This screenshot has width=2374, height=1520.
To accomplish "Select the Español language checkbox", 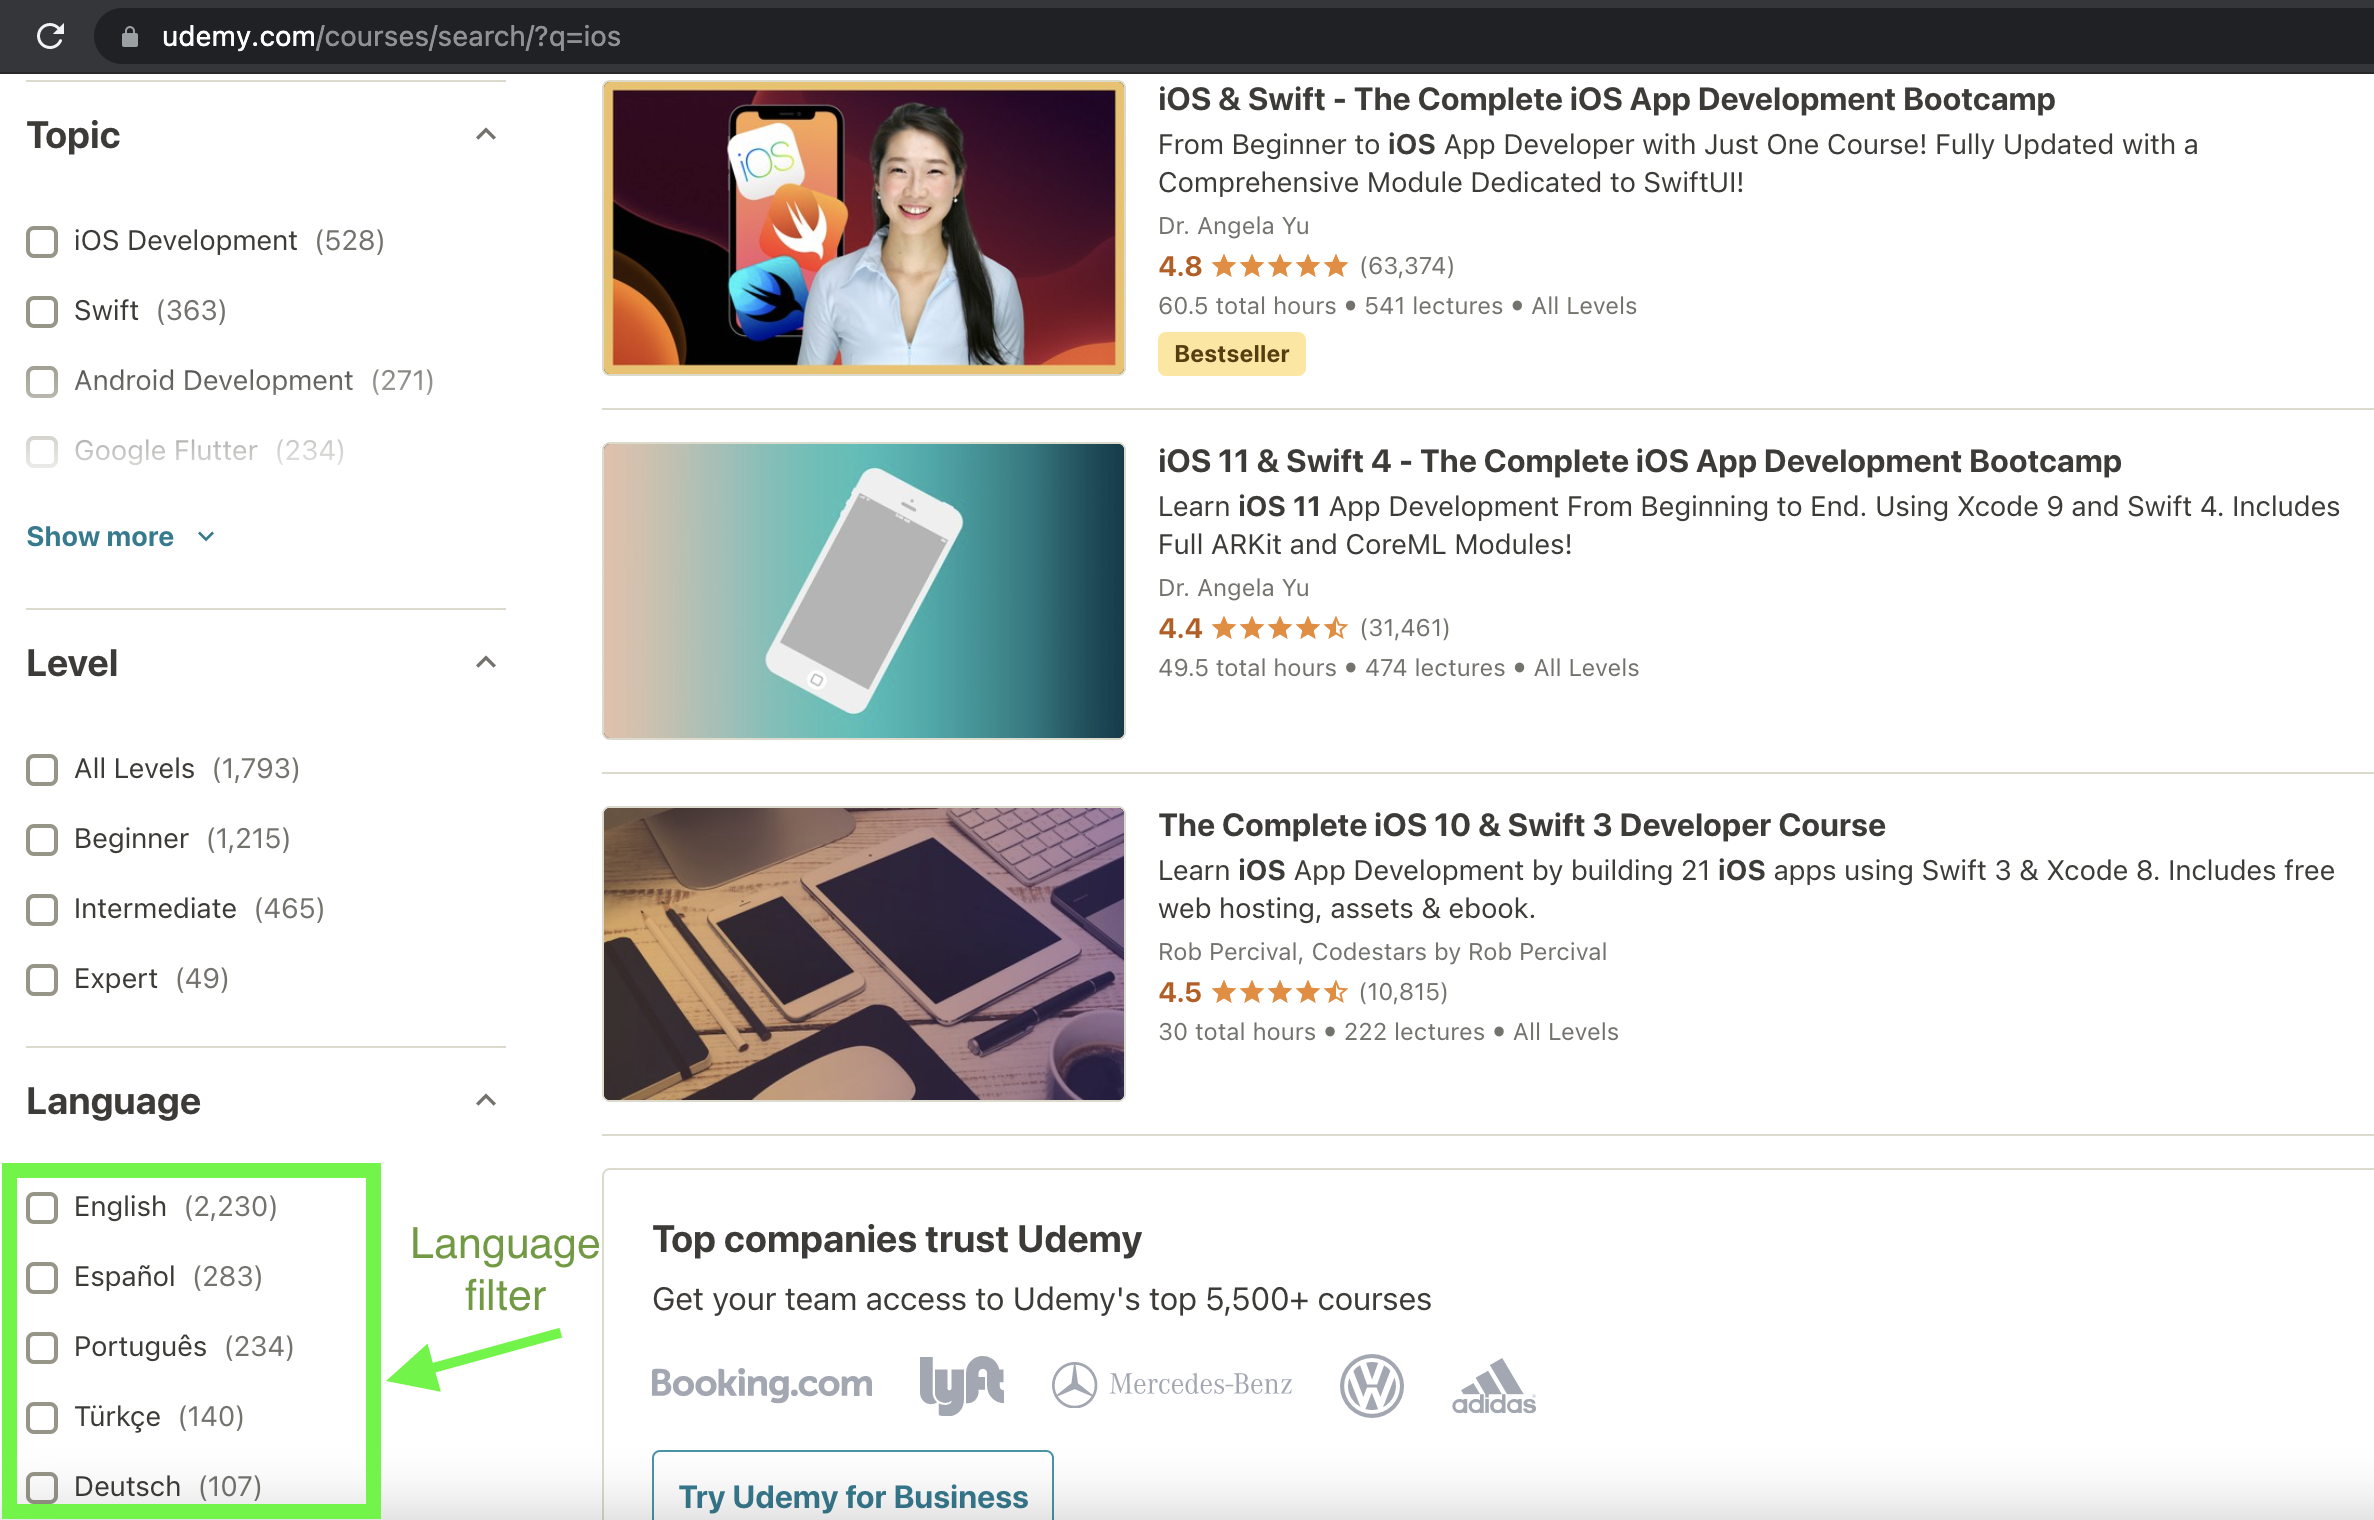I will pos(41,1277).
